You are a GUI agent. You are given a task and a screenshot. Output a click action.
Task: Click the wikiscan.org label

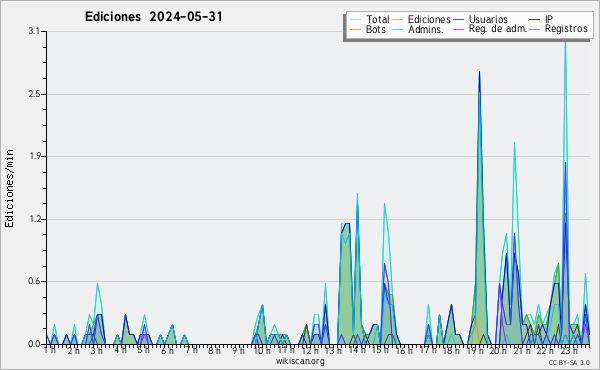click(300, 361)
